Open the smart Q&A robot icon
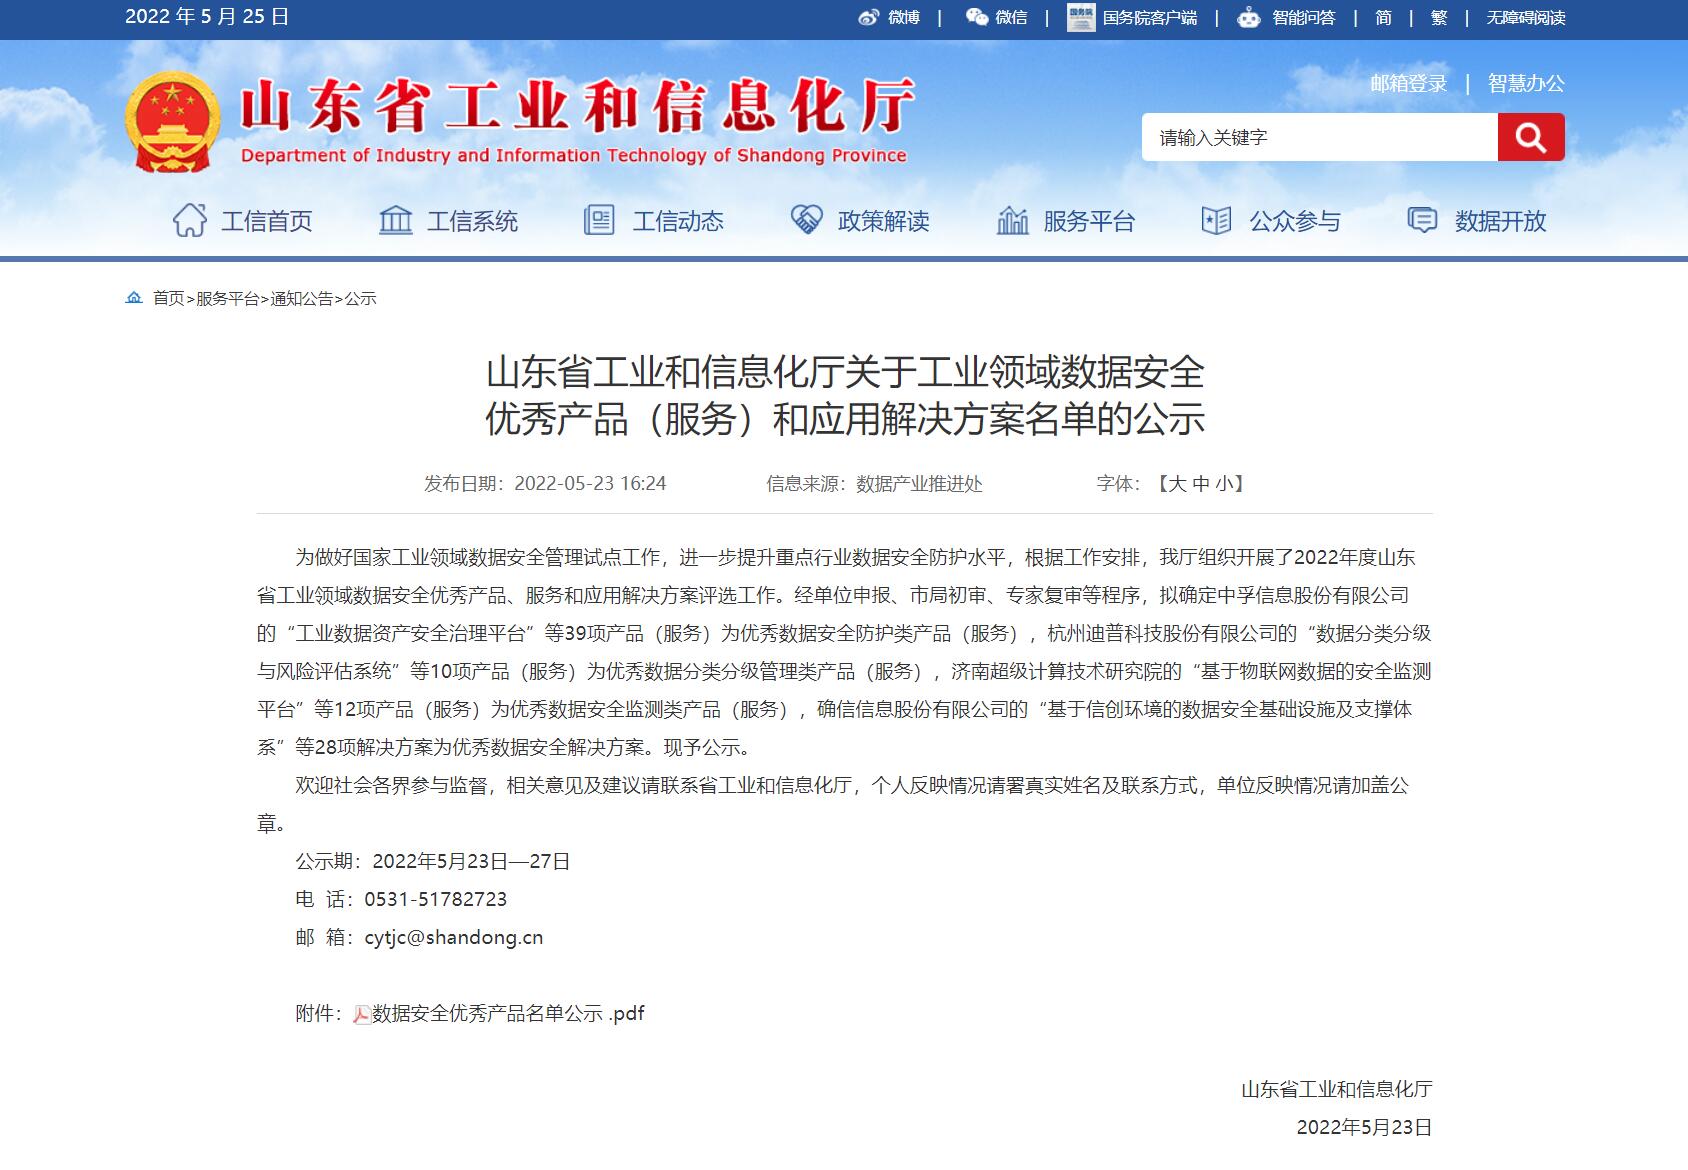The height and width of the screenshot is (1170, 1688). tap(1248, 17)
